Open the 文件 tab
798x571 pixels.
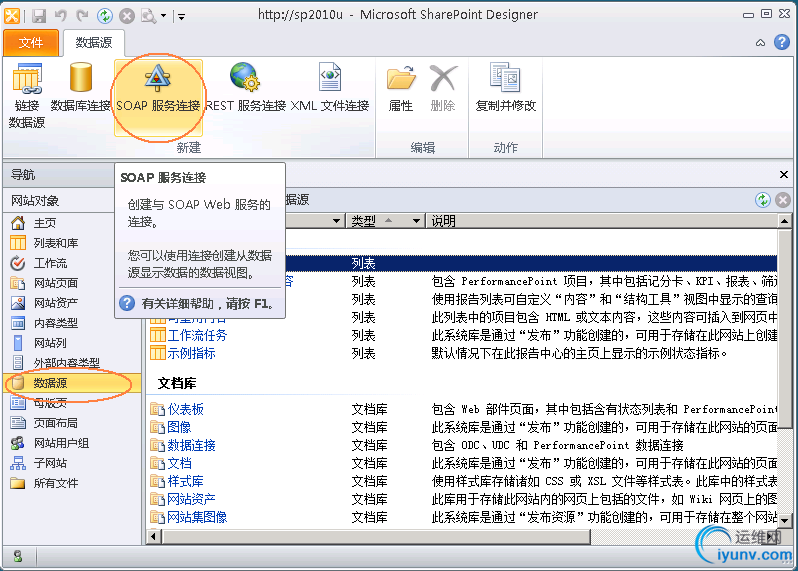[31, 43]
